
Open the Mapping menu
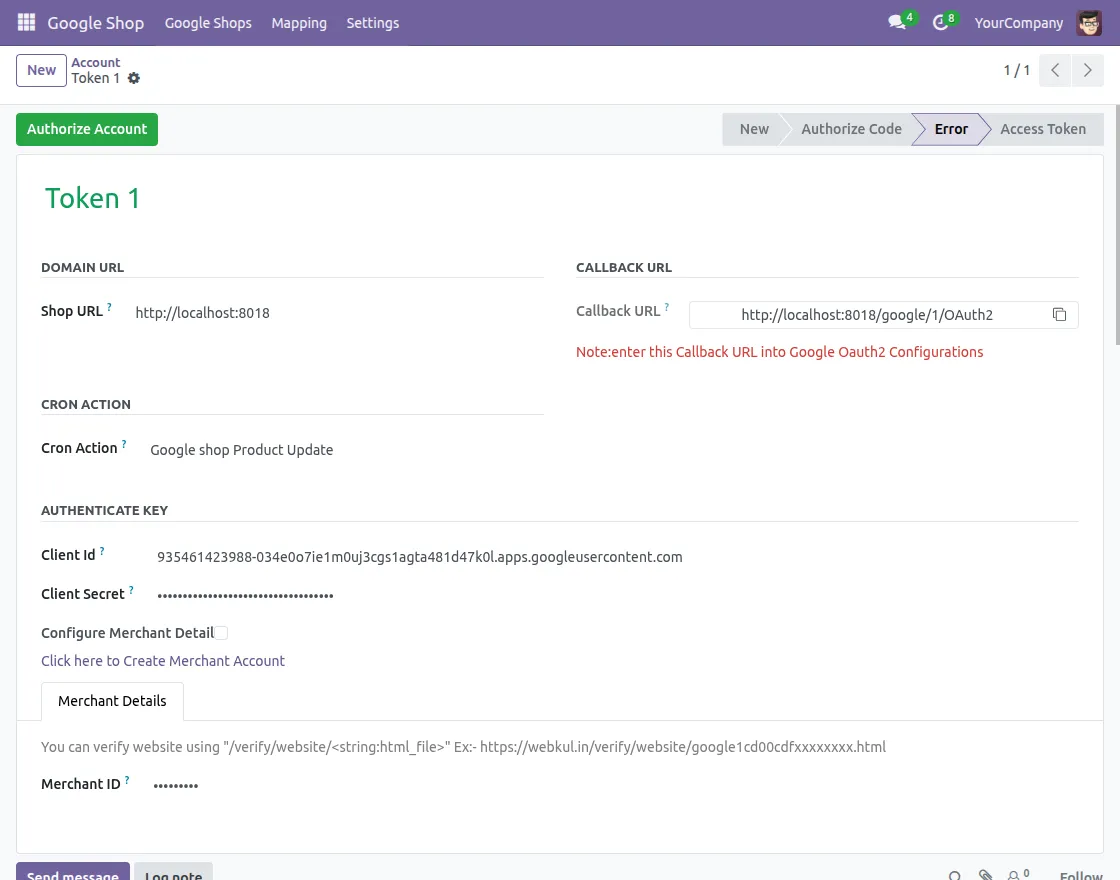pos(298,22)
